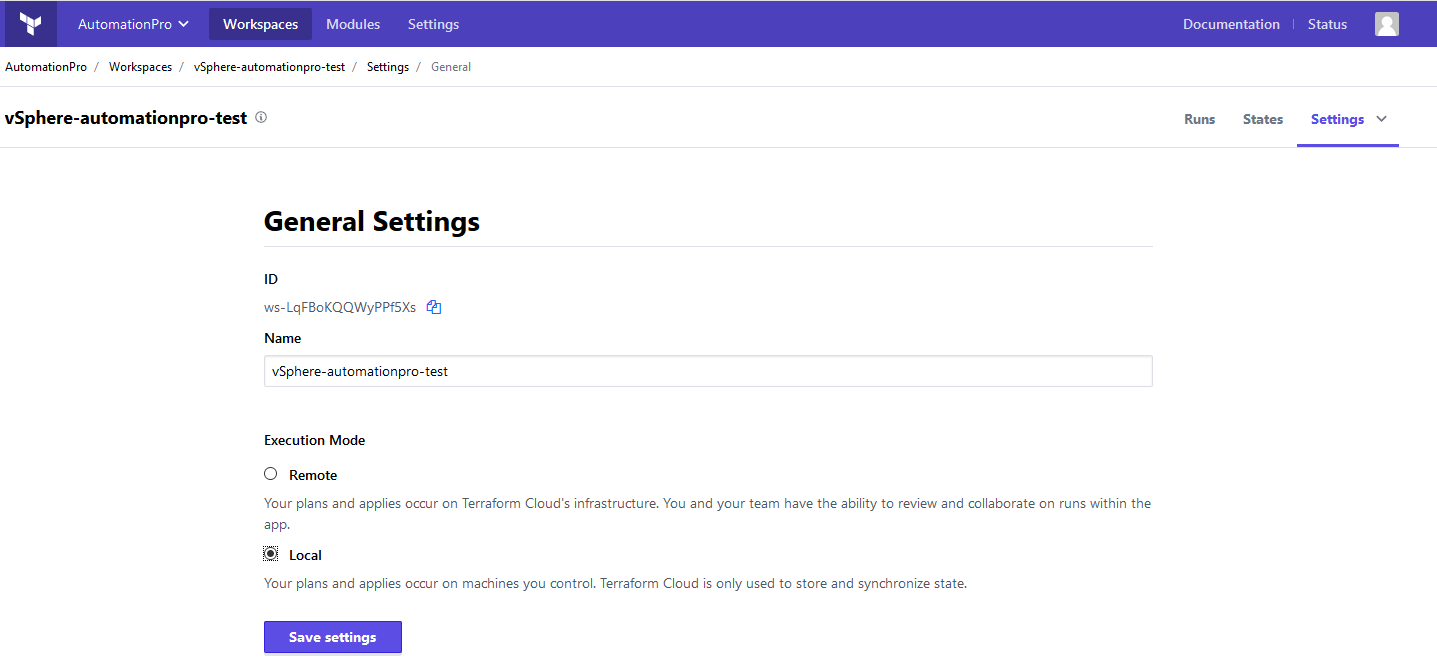Click the Save settings button

tap(333, 637)
